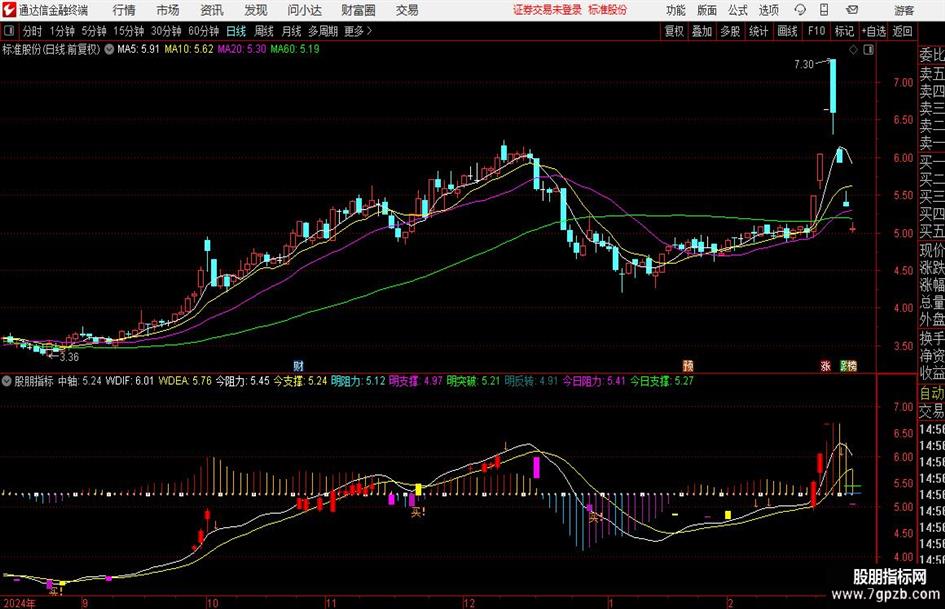This screenshot has width=945, height=609.
Task: Click the diamond marker icon above chart
Action: click(x=853, y=50)
